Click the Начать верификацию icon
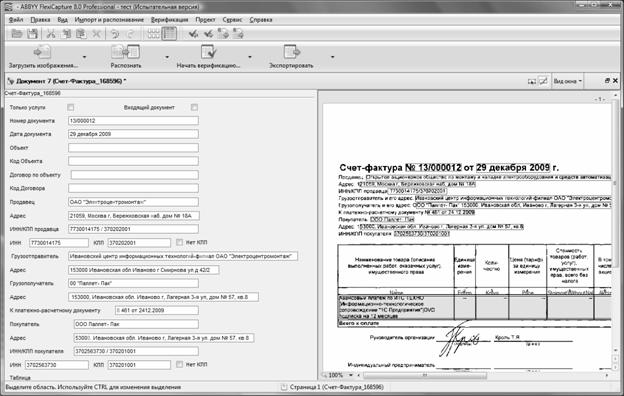The width and height of the screenshot is (624, 396). tap(208, 52)
